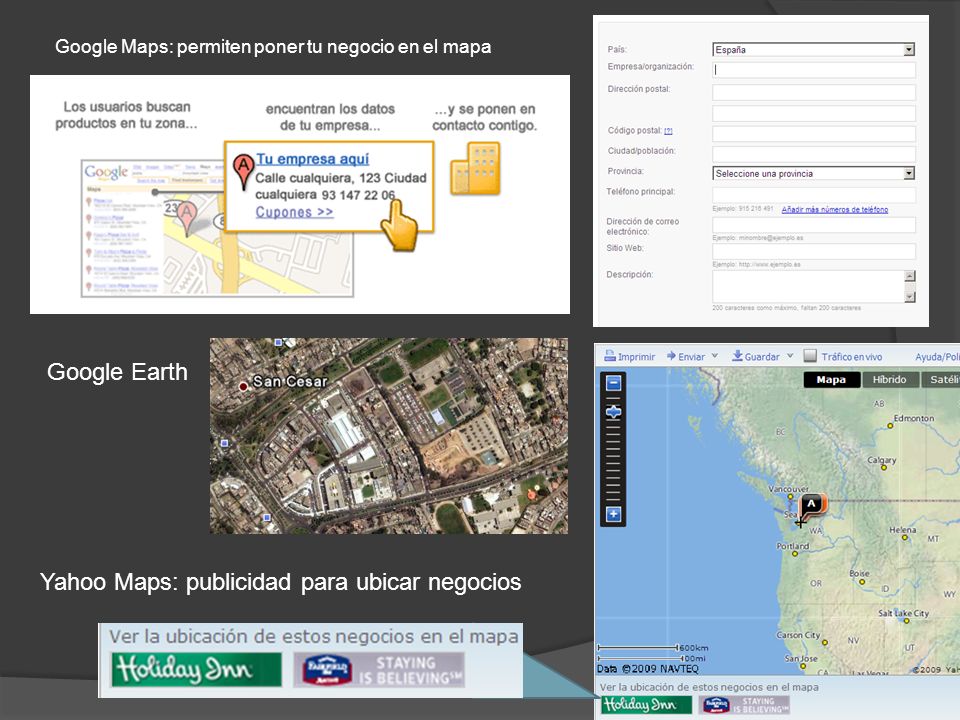The image size is (960, 720).
Task: Click the zoom slider handle on the map
Action: point(613,412)
